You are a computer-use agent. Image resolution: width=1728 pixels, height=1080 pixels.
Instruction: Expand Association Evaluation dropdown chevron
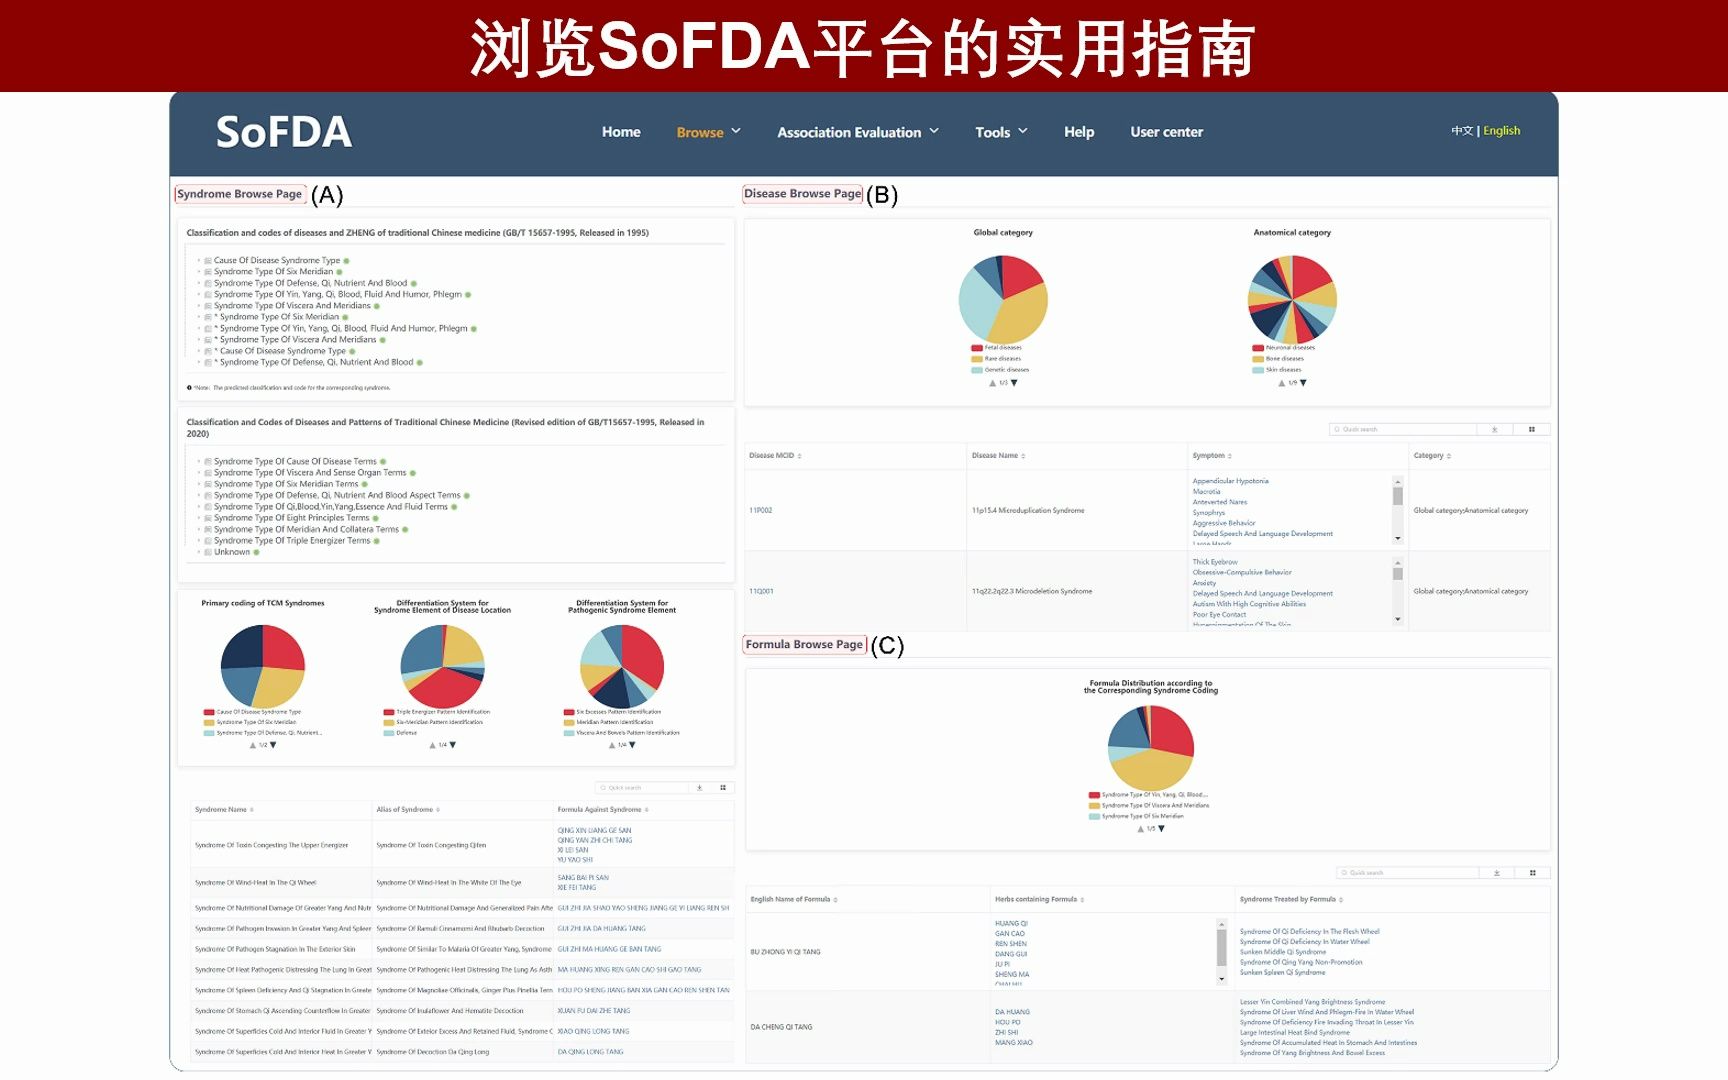[x=934, y=131]
